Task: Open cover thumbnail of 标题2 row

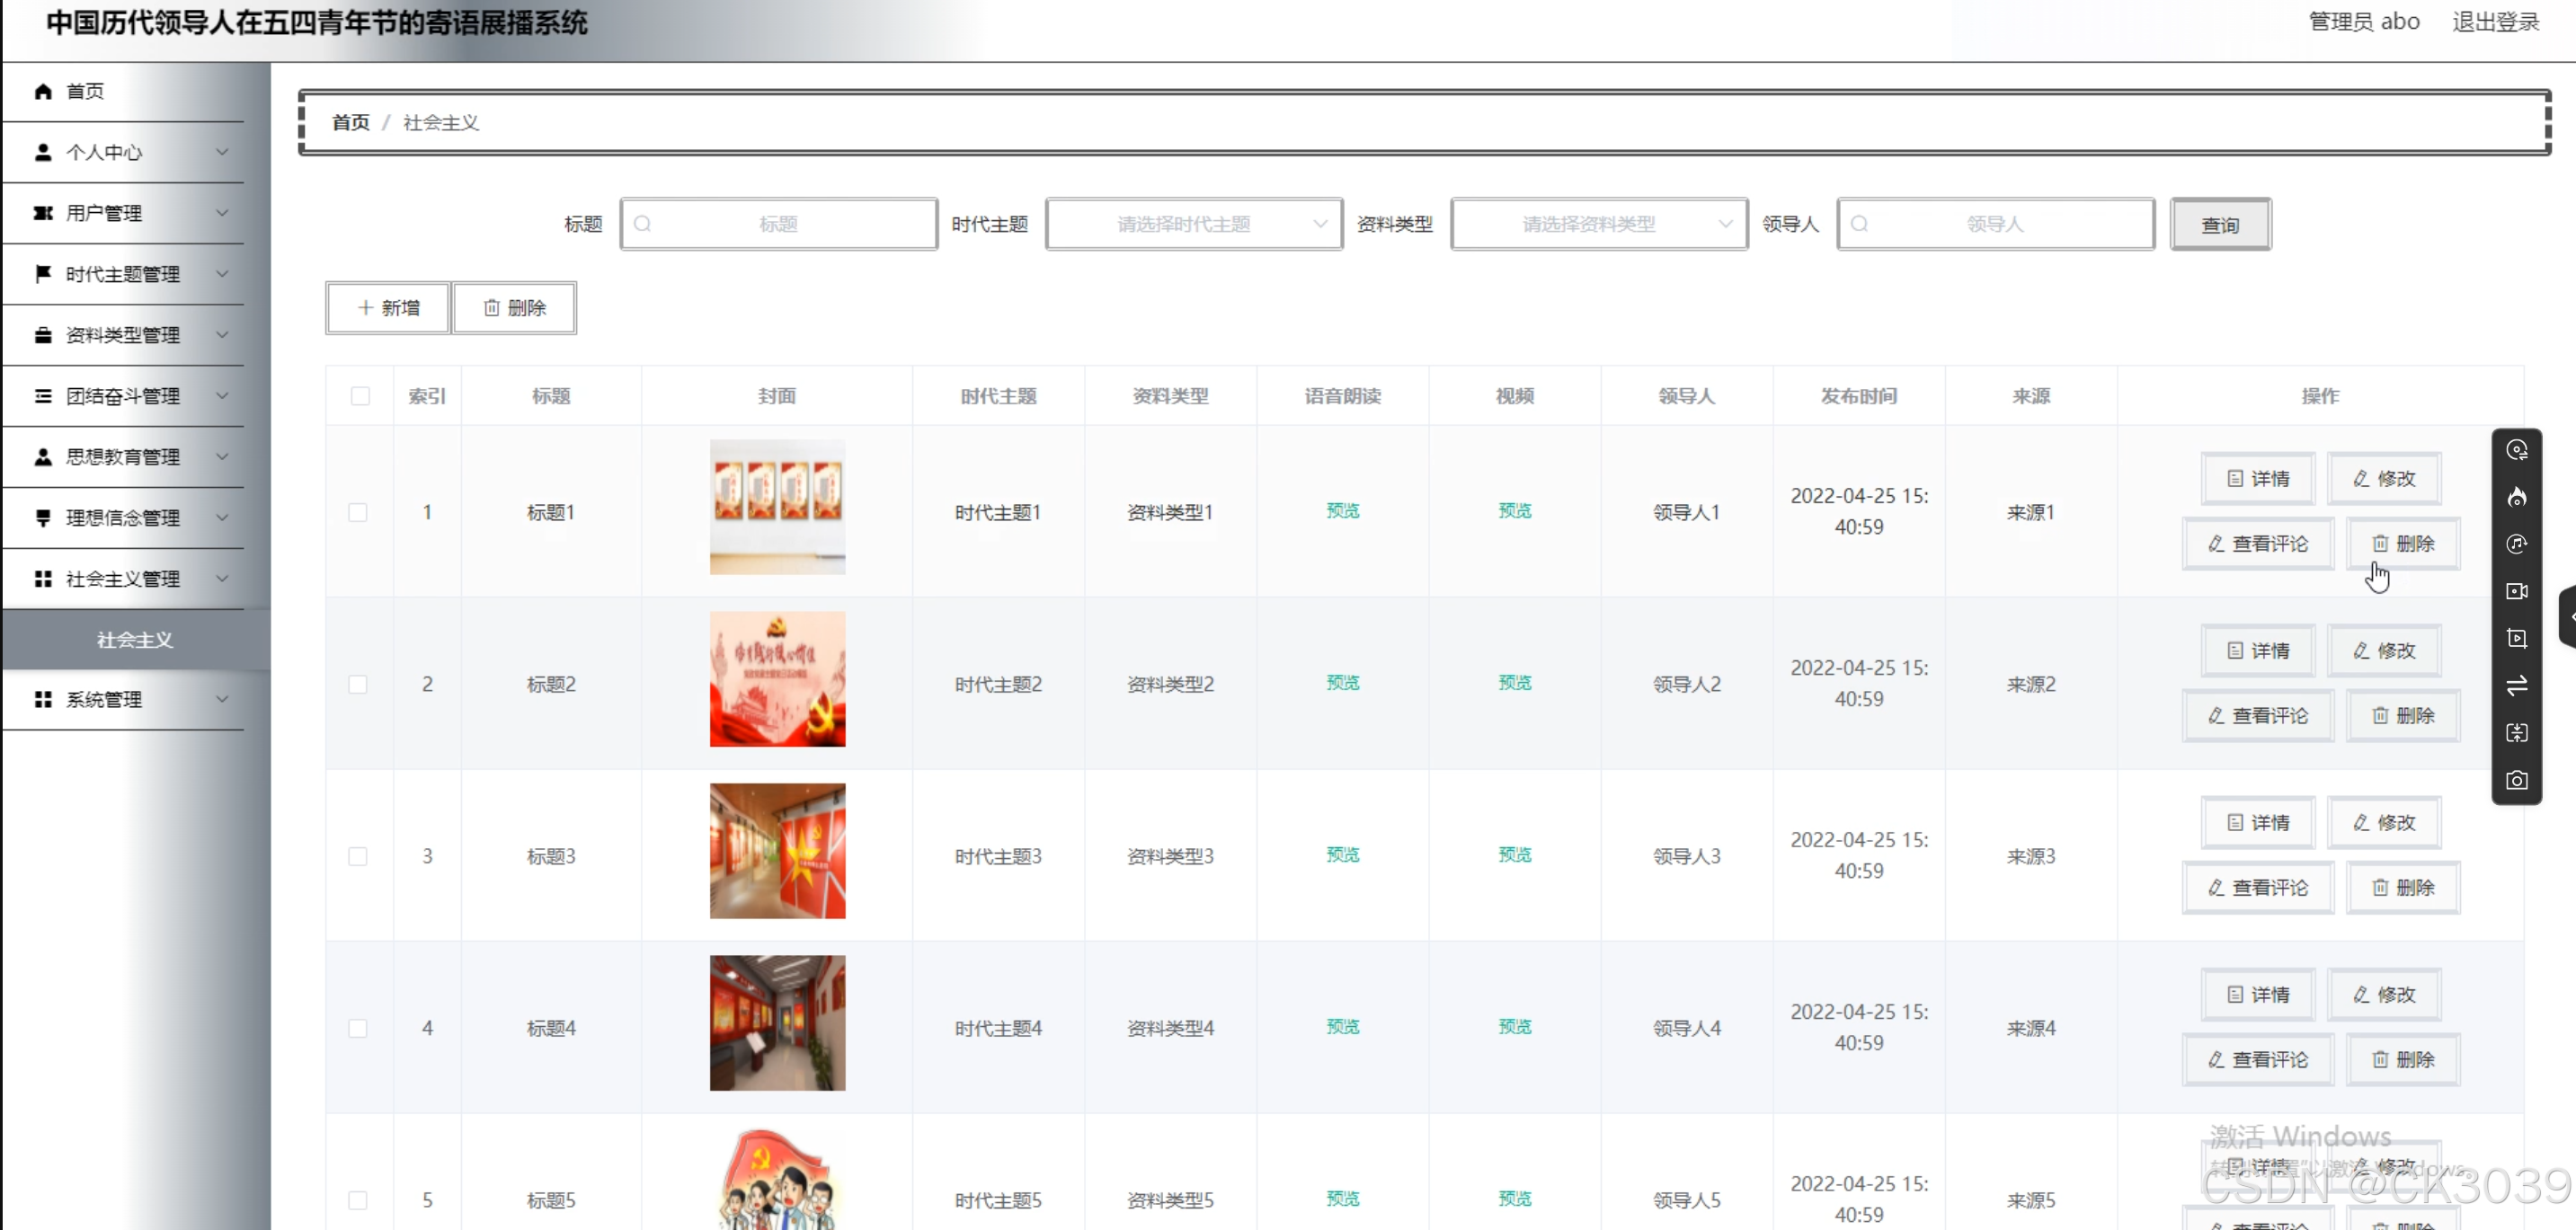Action: [x=777, y=679]
